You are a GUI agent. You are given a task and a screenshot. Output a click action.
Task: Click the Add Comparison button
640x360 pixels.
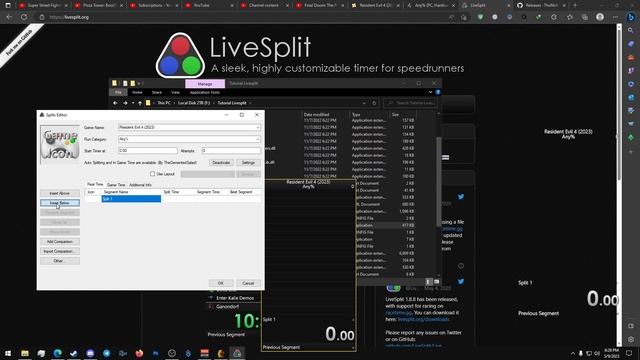(x=60, y=242)
